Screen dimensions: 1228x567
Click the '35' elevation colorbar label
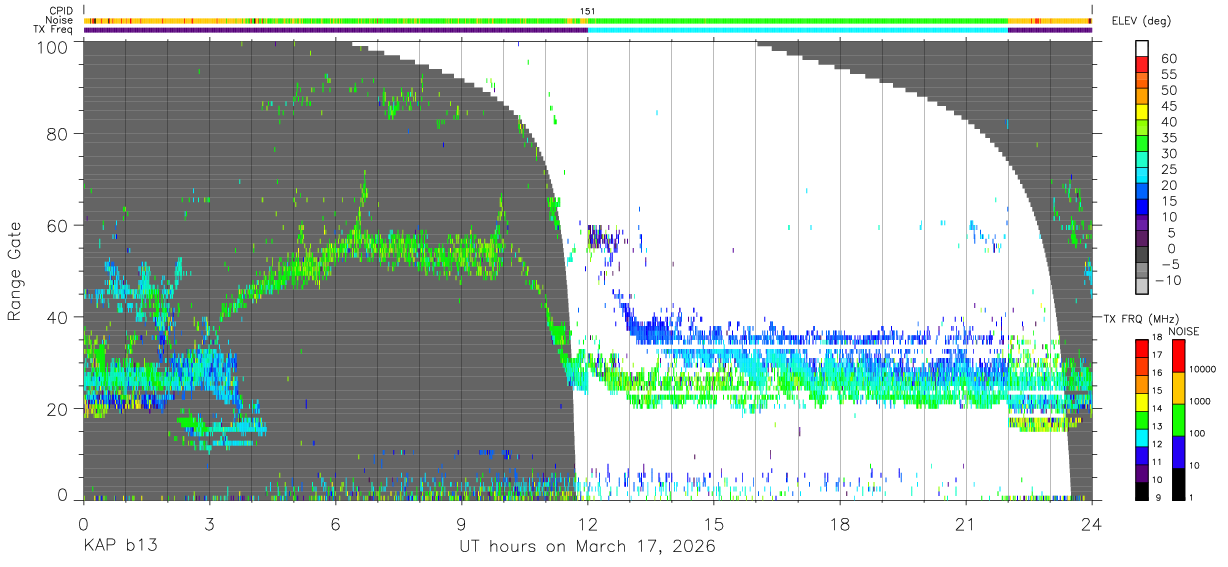point(1168,138)
